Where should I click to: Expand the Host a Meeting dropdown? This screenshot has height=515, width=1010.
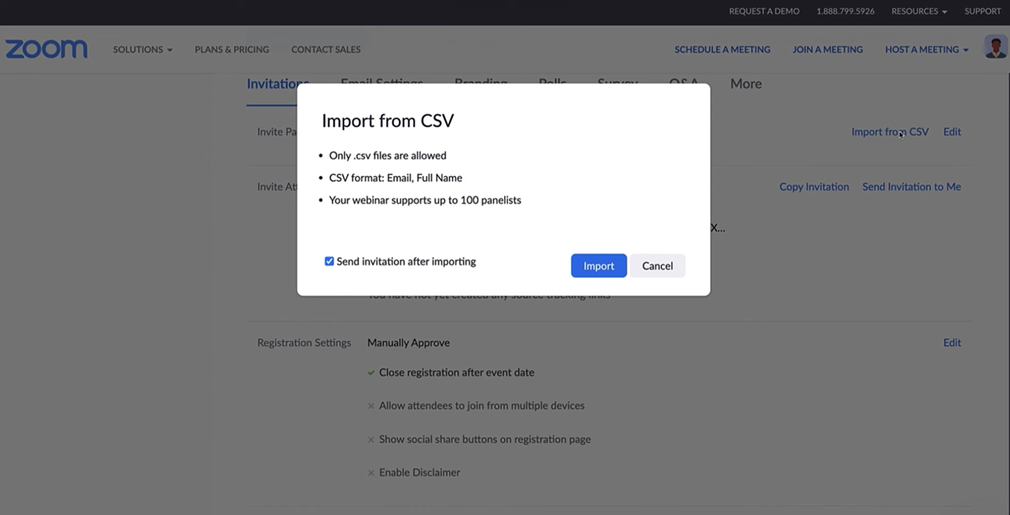[x=926, y=49]
